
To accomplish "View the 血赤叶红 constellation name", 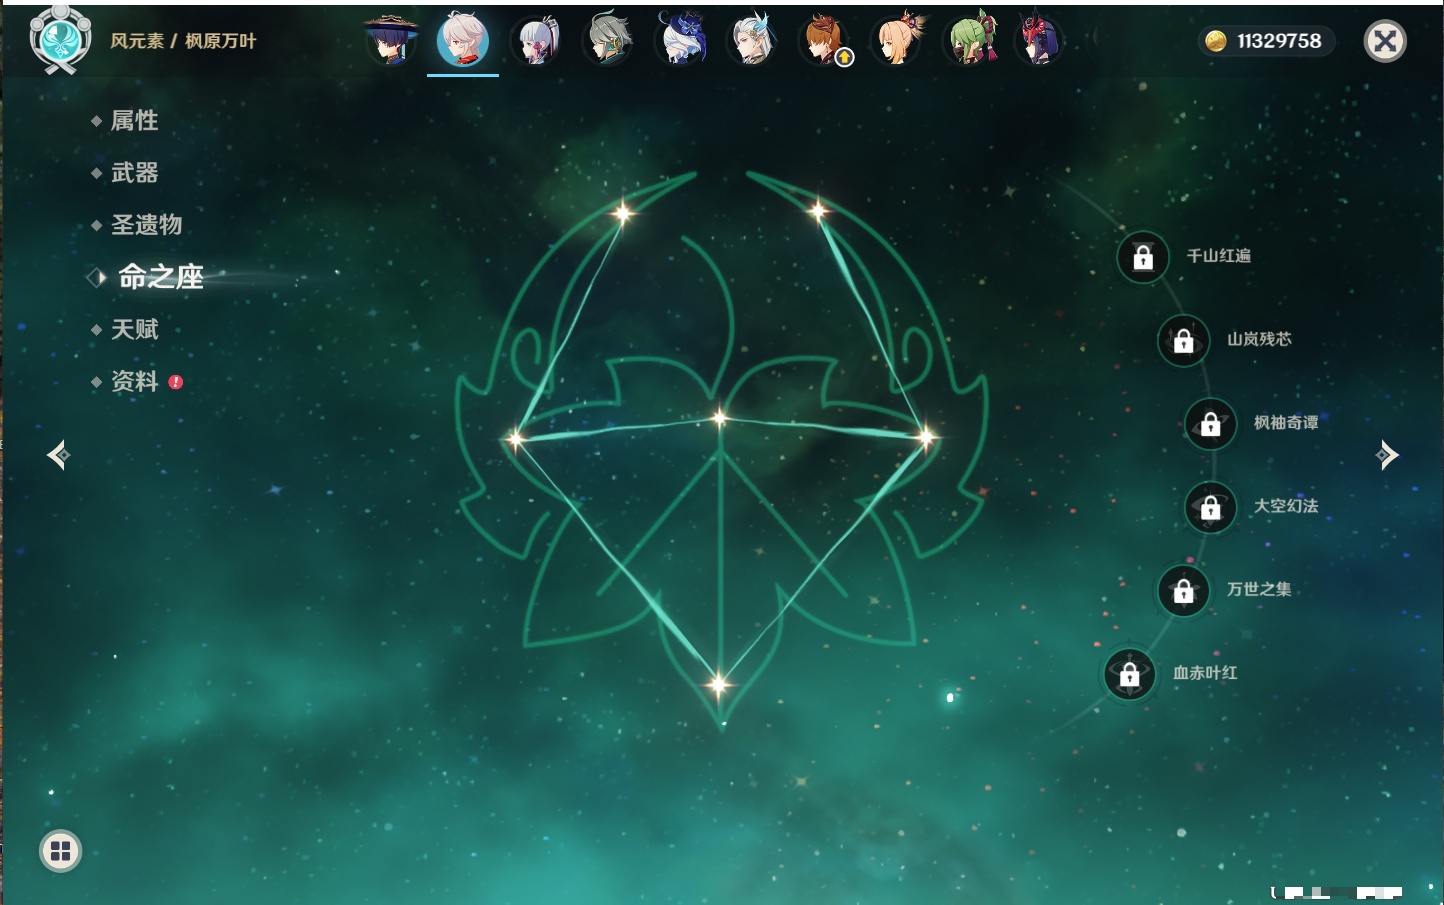I will pos(1205,673).
